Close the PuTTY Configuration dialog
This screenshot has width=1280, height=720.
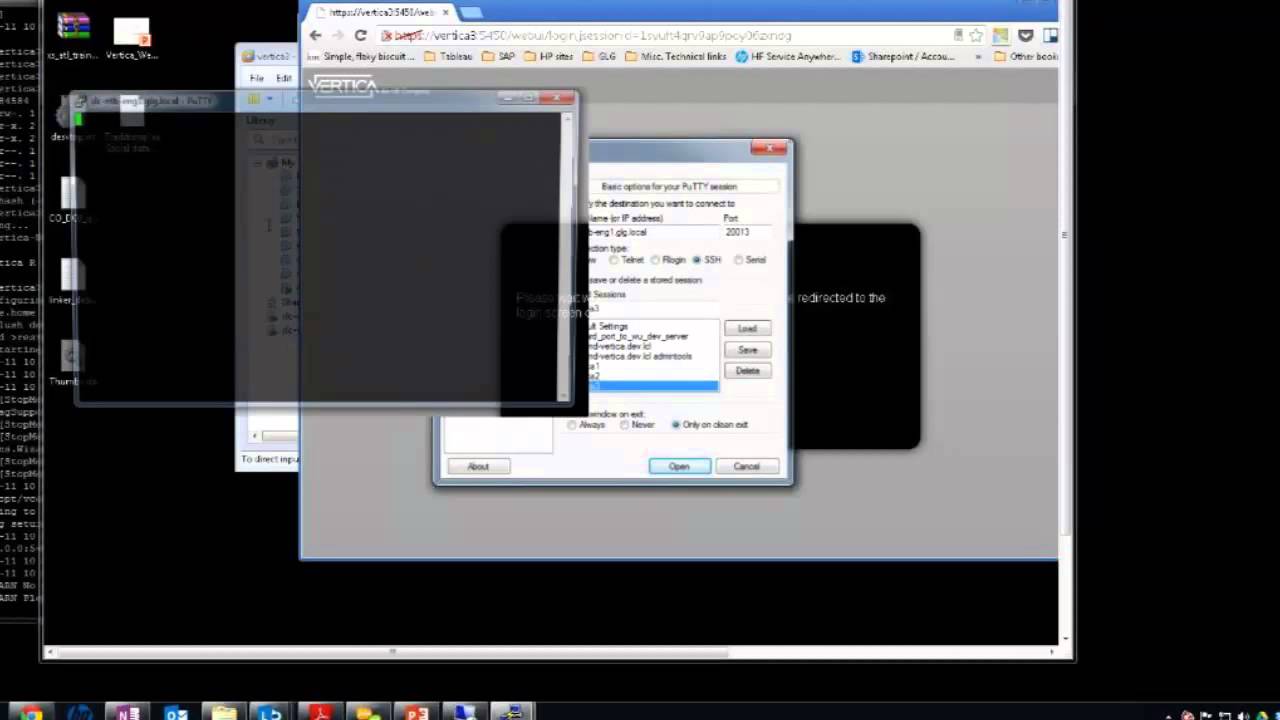[769, 149]
